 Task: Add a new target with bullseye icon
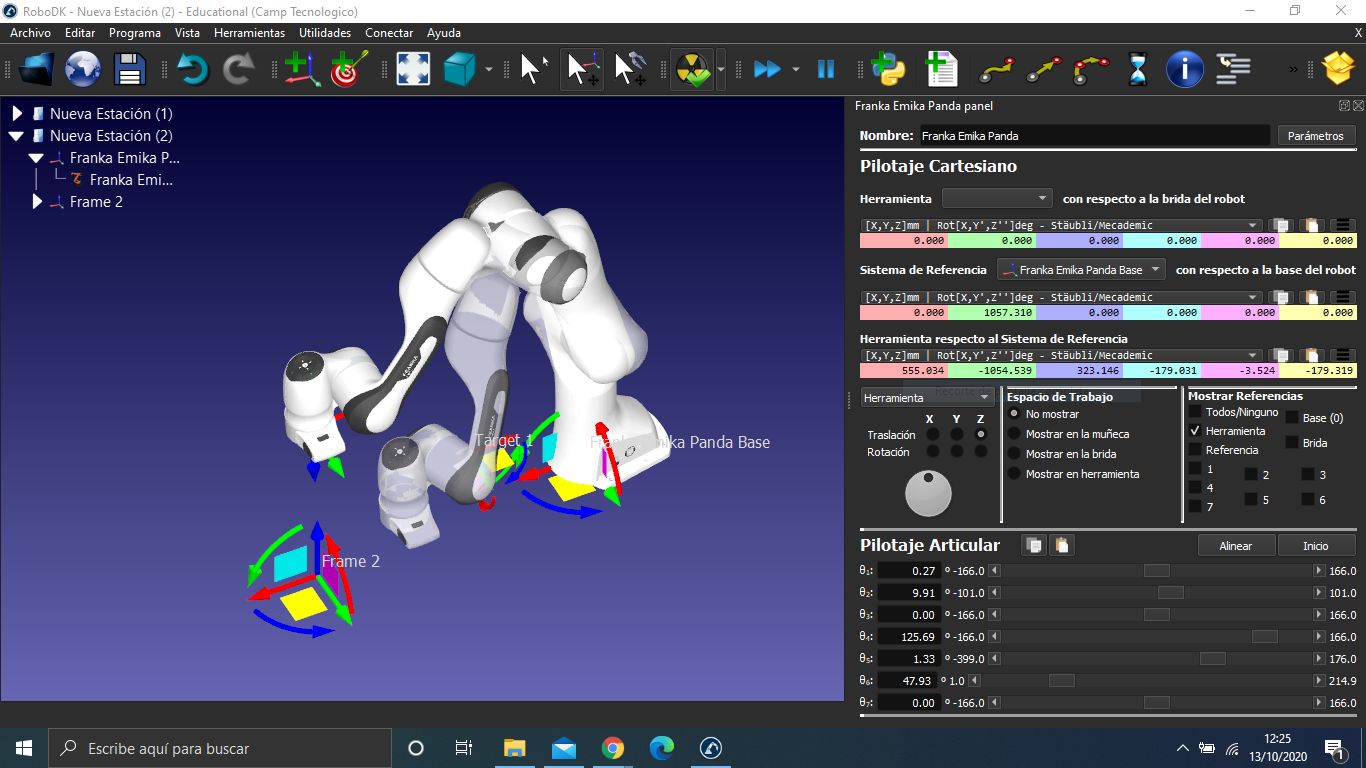pyautogui.click(x=348, y=69)
